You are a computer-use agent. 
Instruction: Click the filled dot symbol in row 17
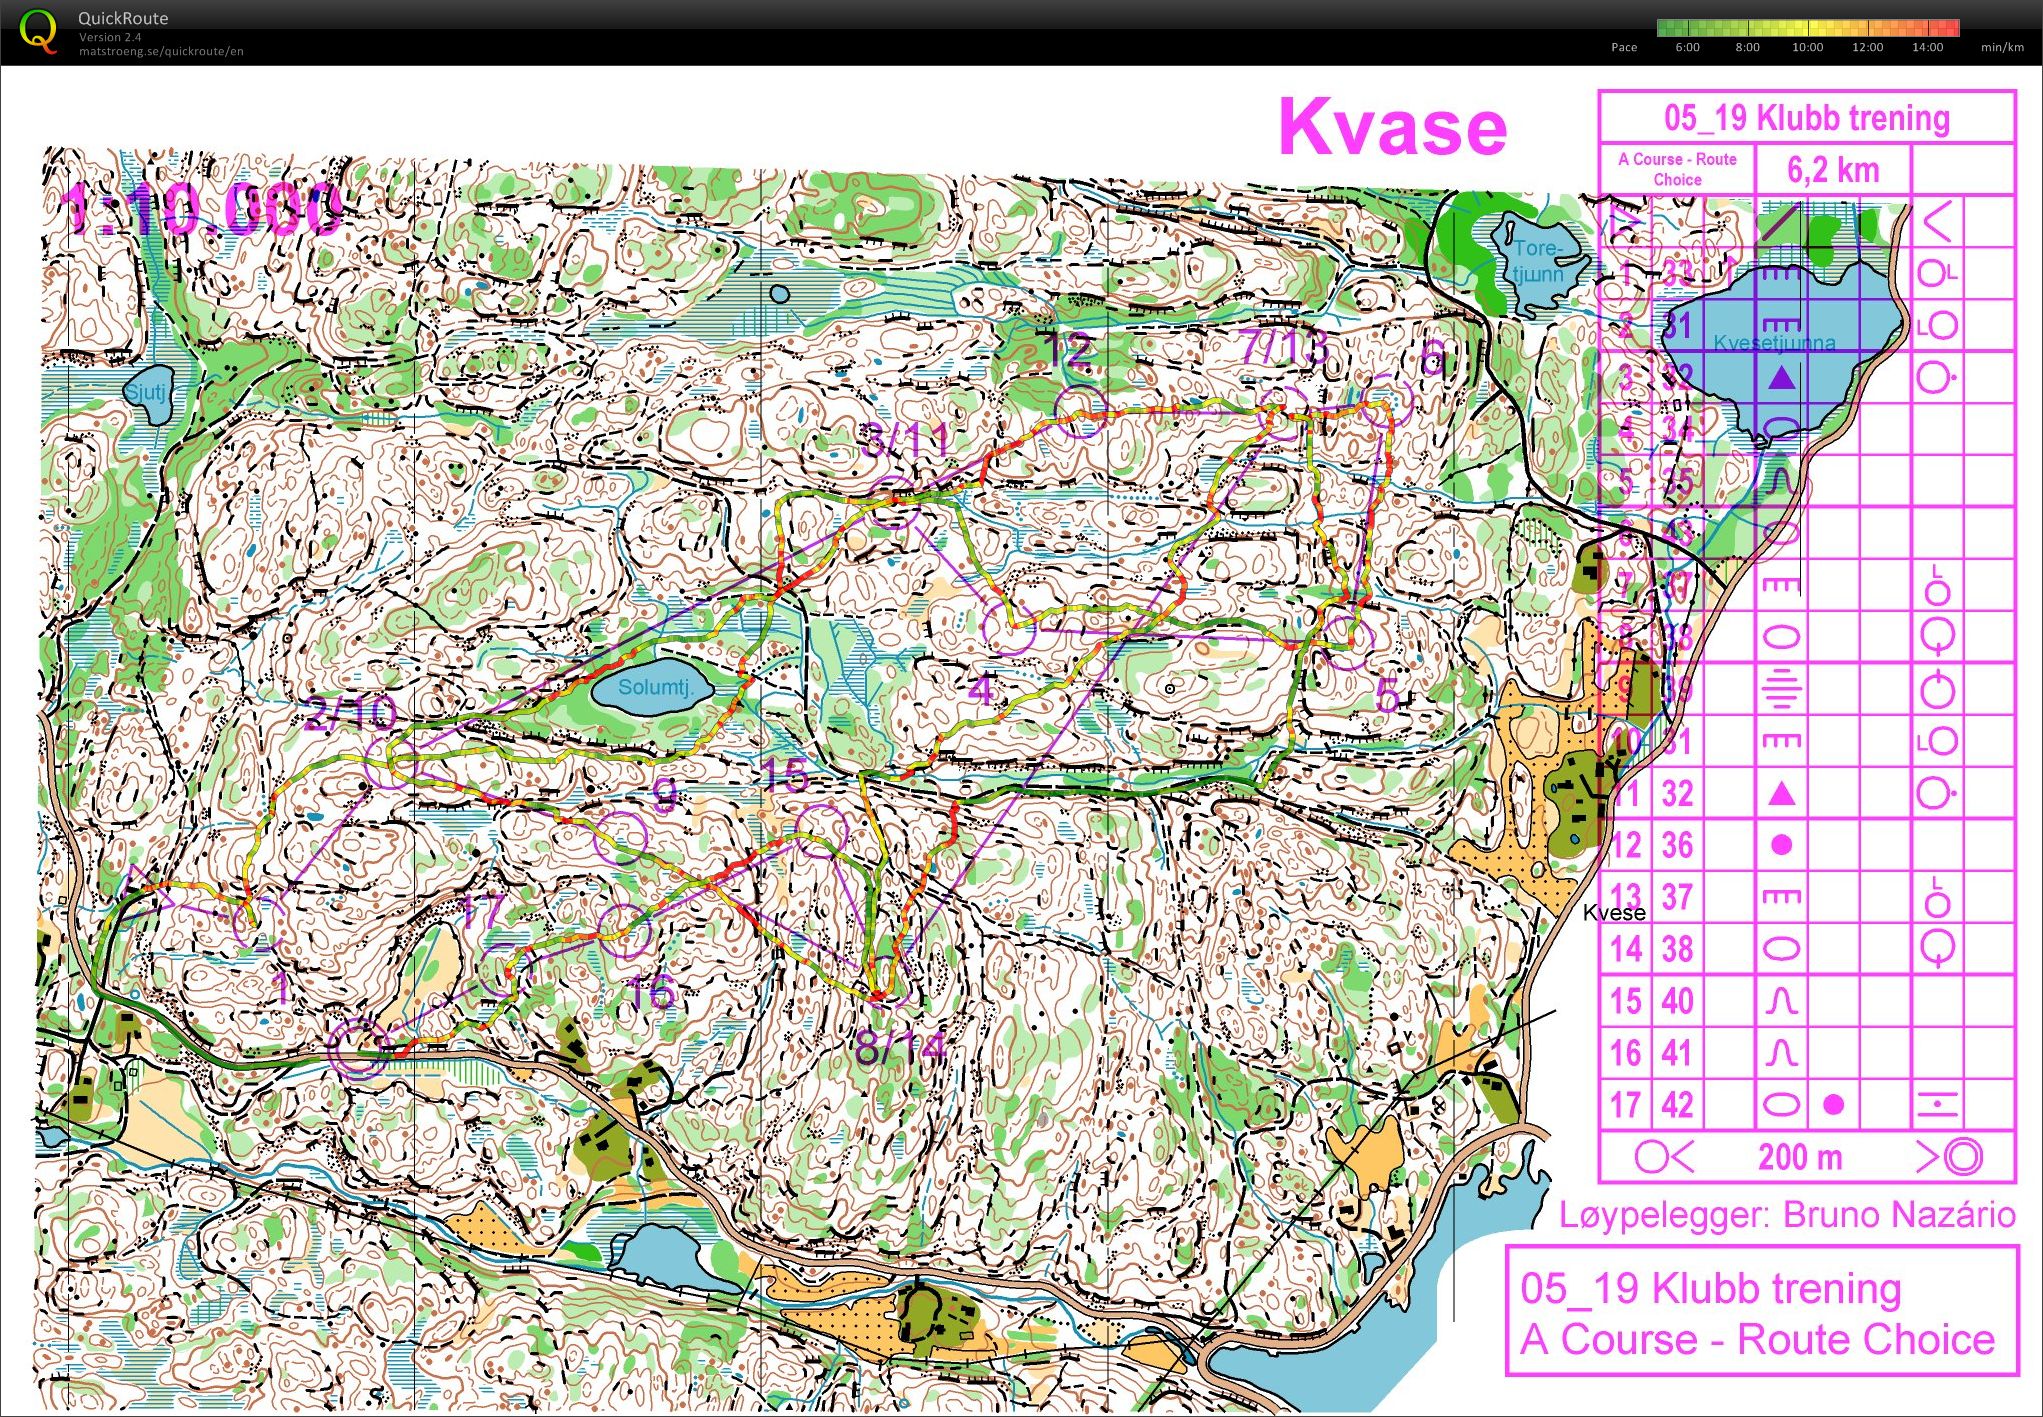pyautogui.click(x=1833, y=1104)
